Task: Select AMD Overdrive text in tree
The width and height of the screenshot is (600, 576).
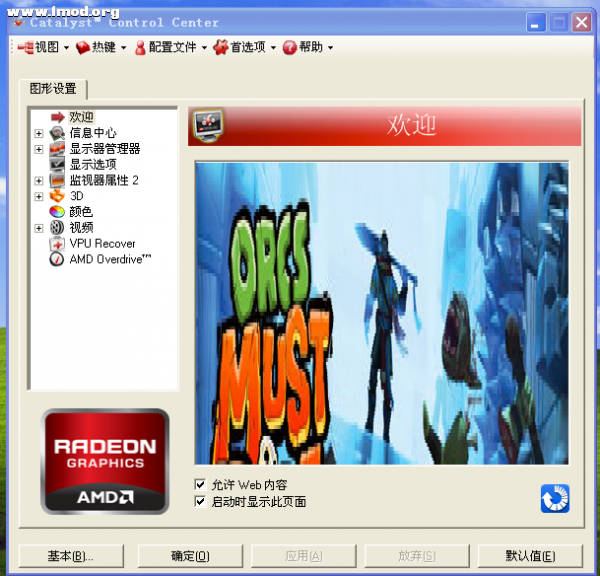Action: coord(110,259)
